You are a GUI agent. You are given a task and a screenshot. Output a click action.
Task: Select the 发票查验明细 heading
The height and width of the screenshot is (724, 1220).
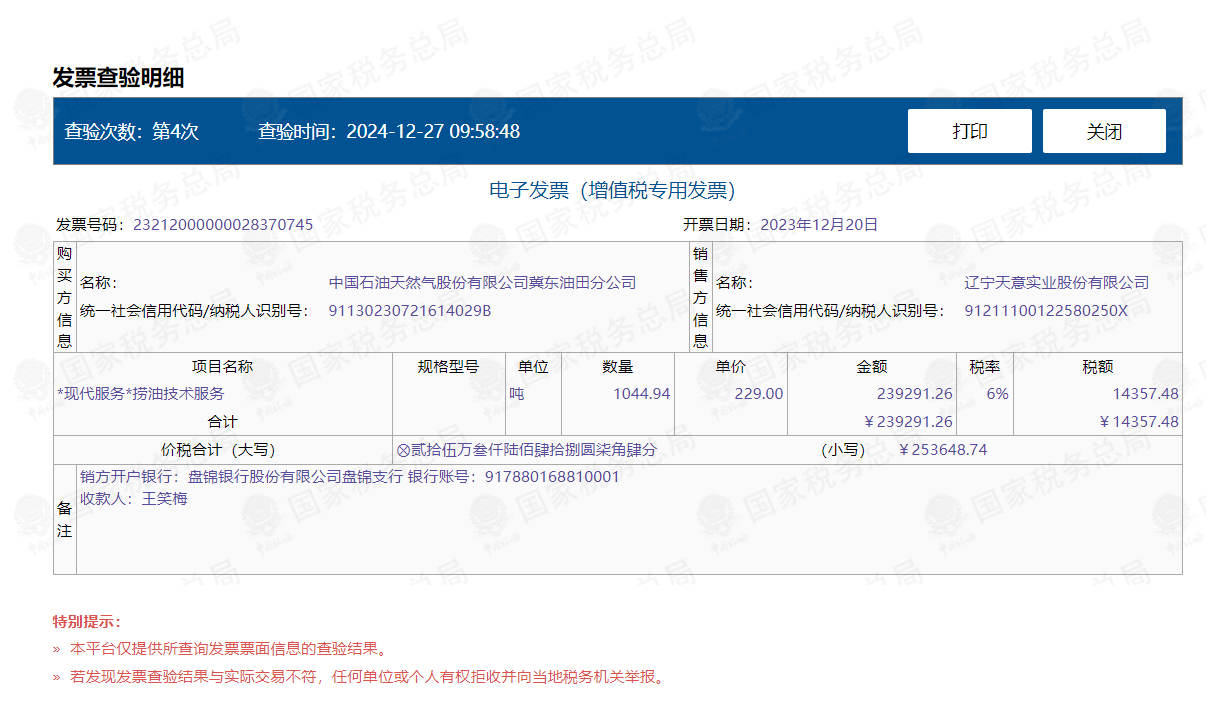118,78
